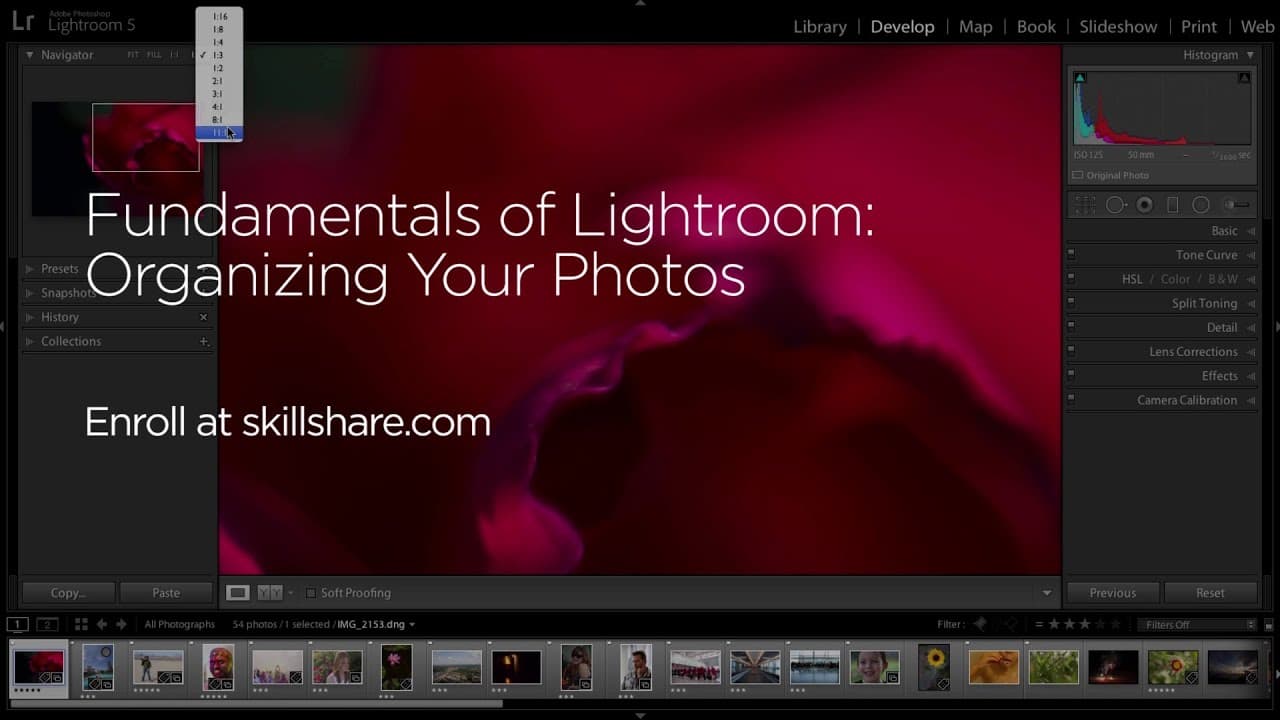Select the Red Eye Correction tool

(x=1145, y=205)
